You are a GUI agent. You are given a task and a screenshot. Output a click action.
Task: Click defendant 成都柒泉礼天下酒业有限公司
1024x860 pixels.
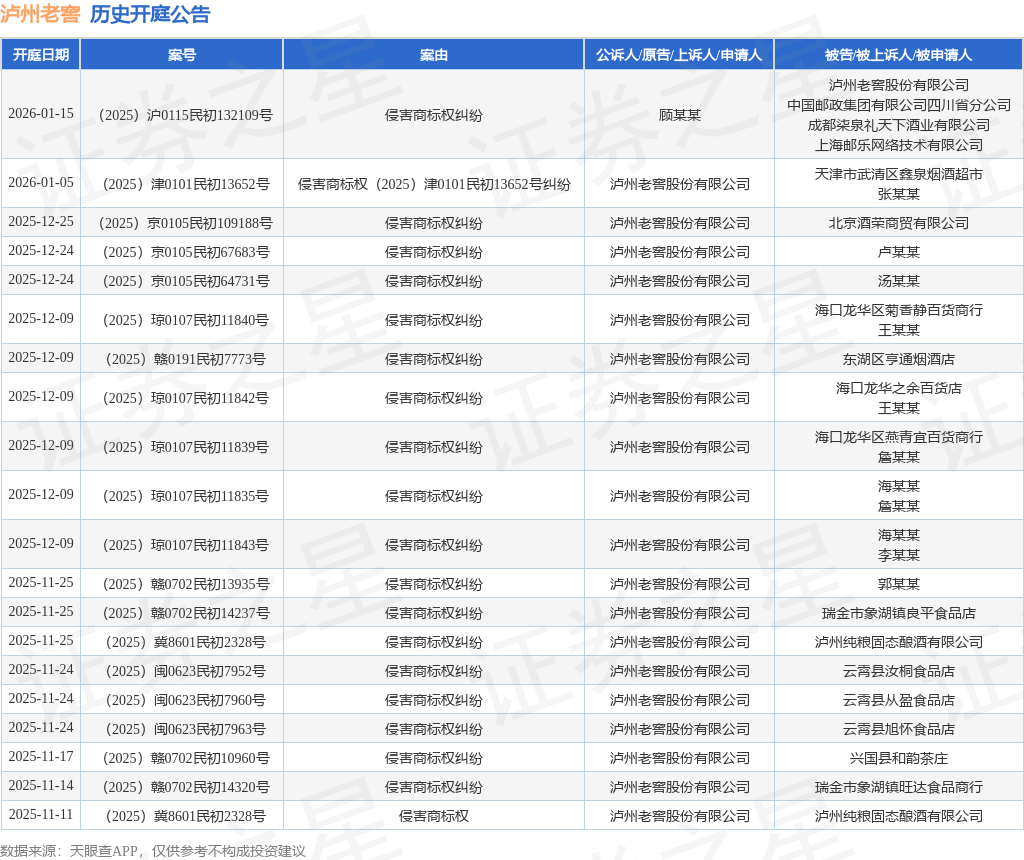899,125
